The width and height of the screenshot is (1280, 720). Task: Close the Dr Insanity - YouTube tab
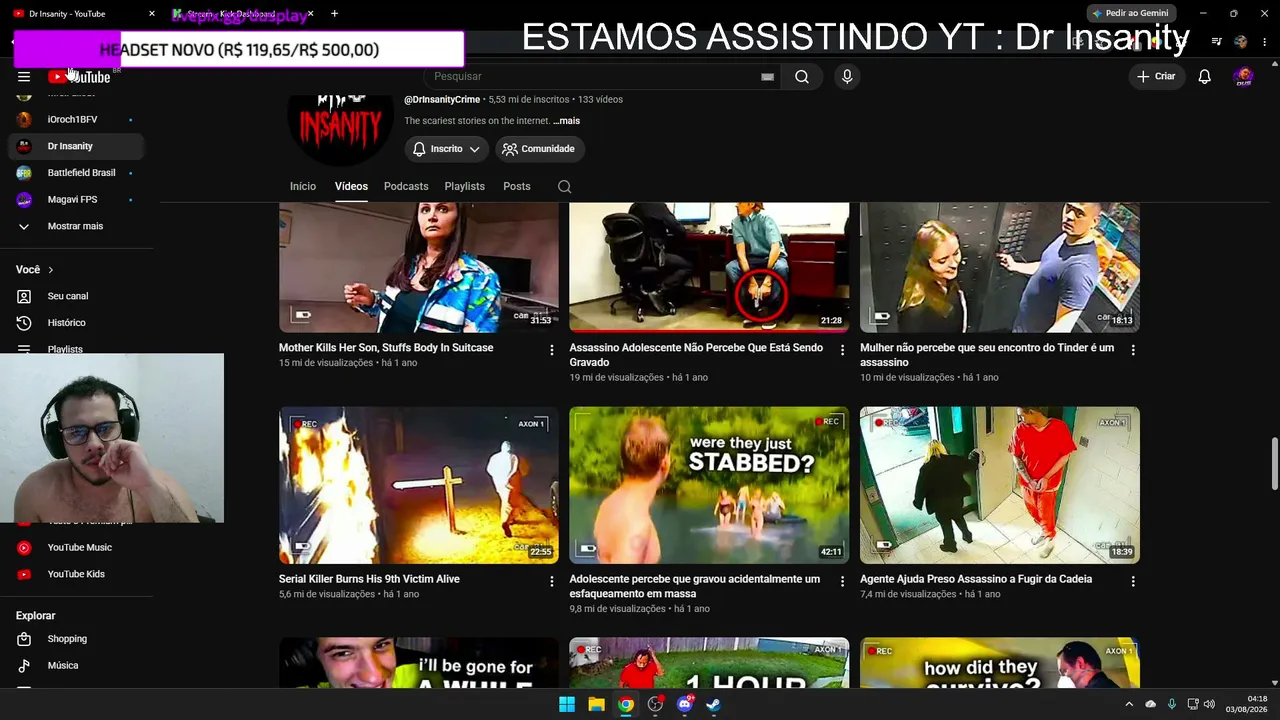[152, 14]
